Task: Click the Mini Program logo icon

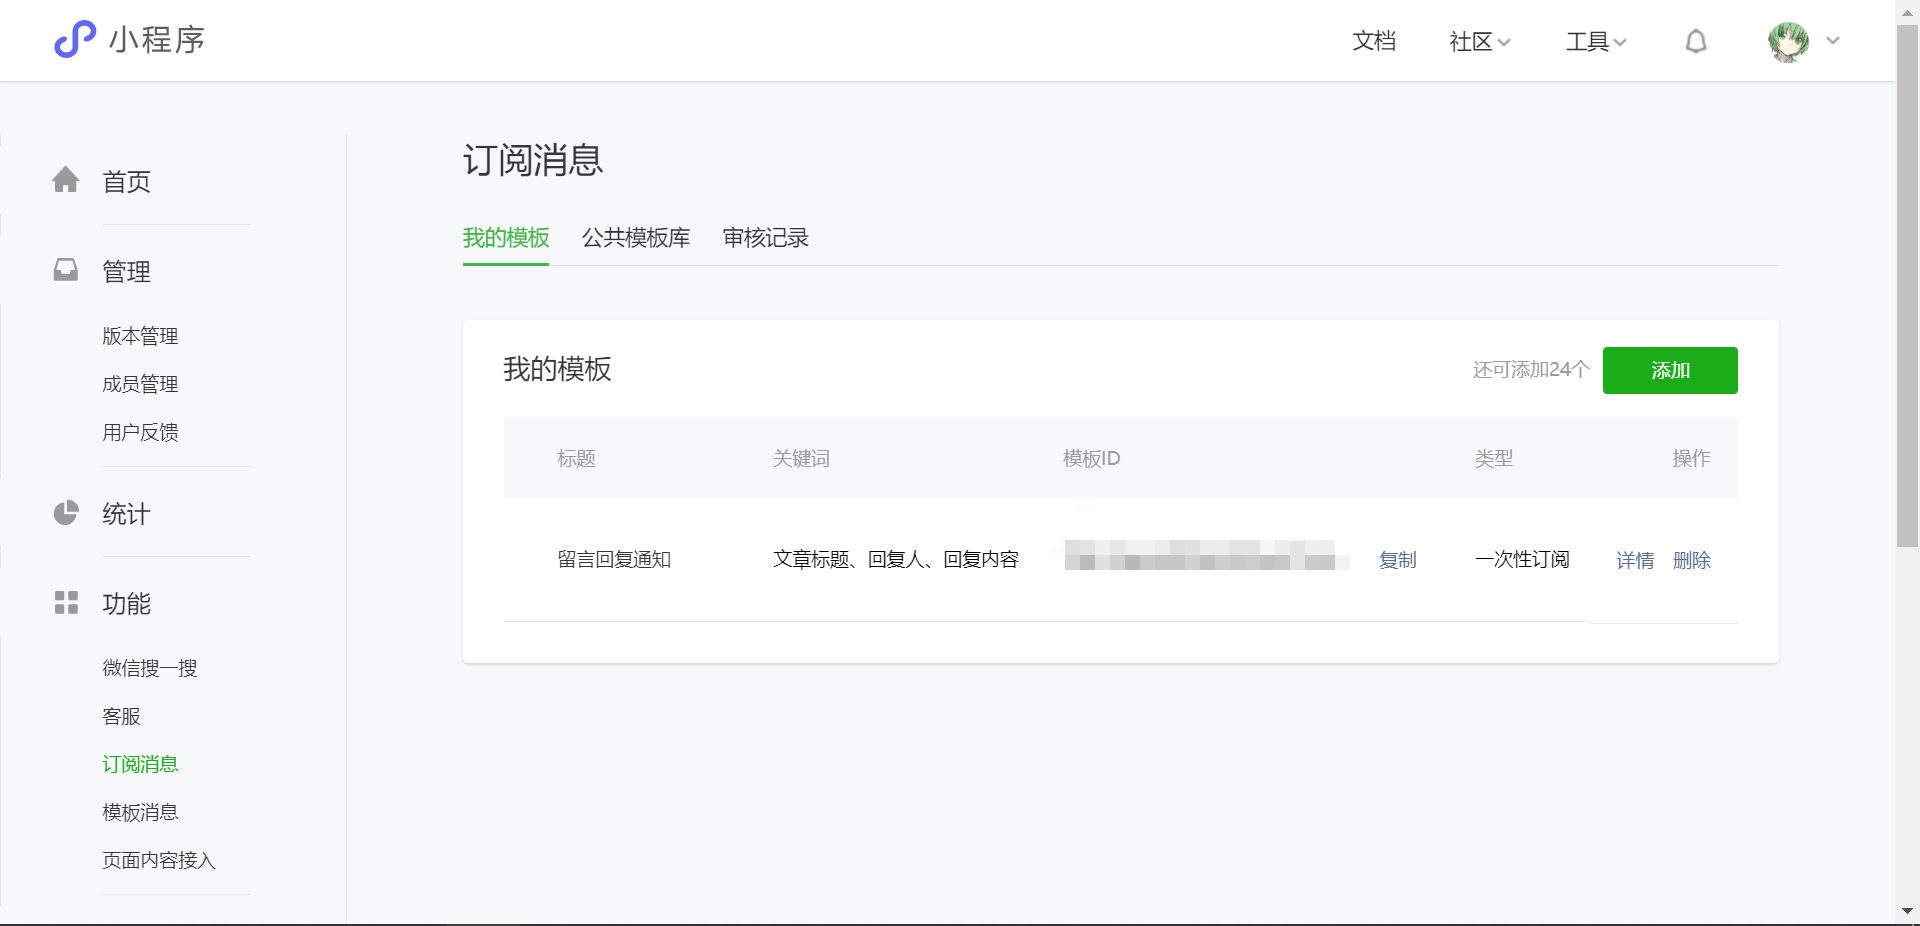Action: coord(75,40)
